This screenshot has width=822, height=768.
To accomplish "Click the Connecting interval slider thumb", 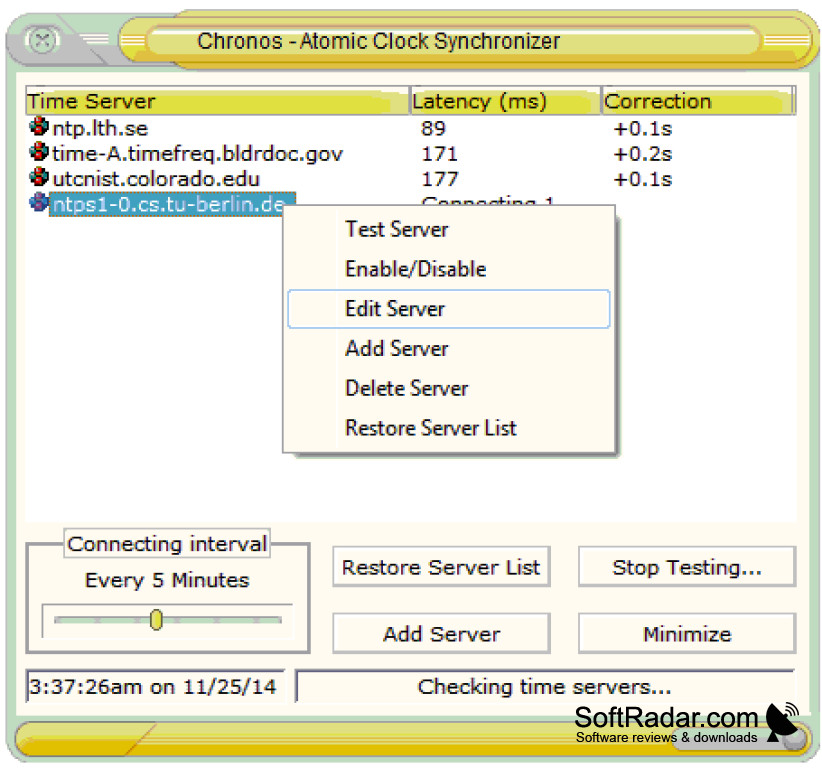I will click(x=156, y=620).
